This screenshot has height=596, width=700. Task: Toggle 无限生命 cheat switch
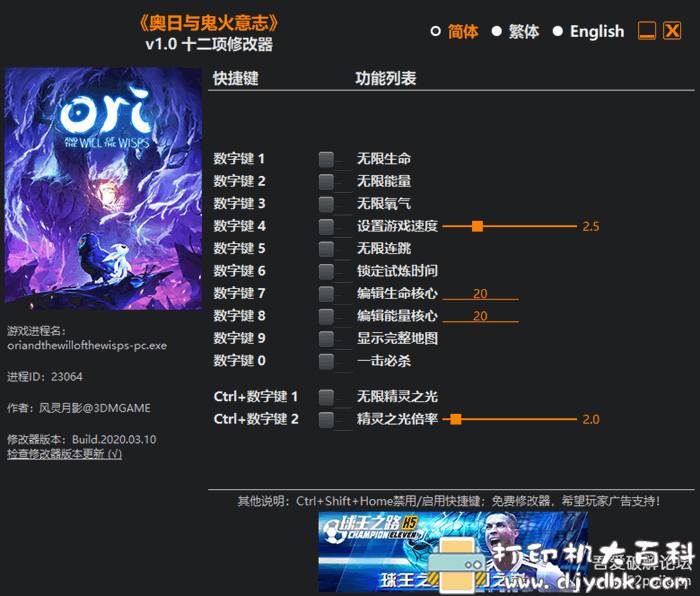[x=326, y=159]
